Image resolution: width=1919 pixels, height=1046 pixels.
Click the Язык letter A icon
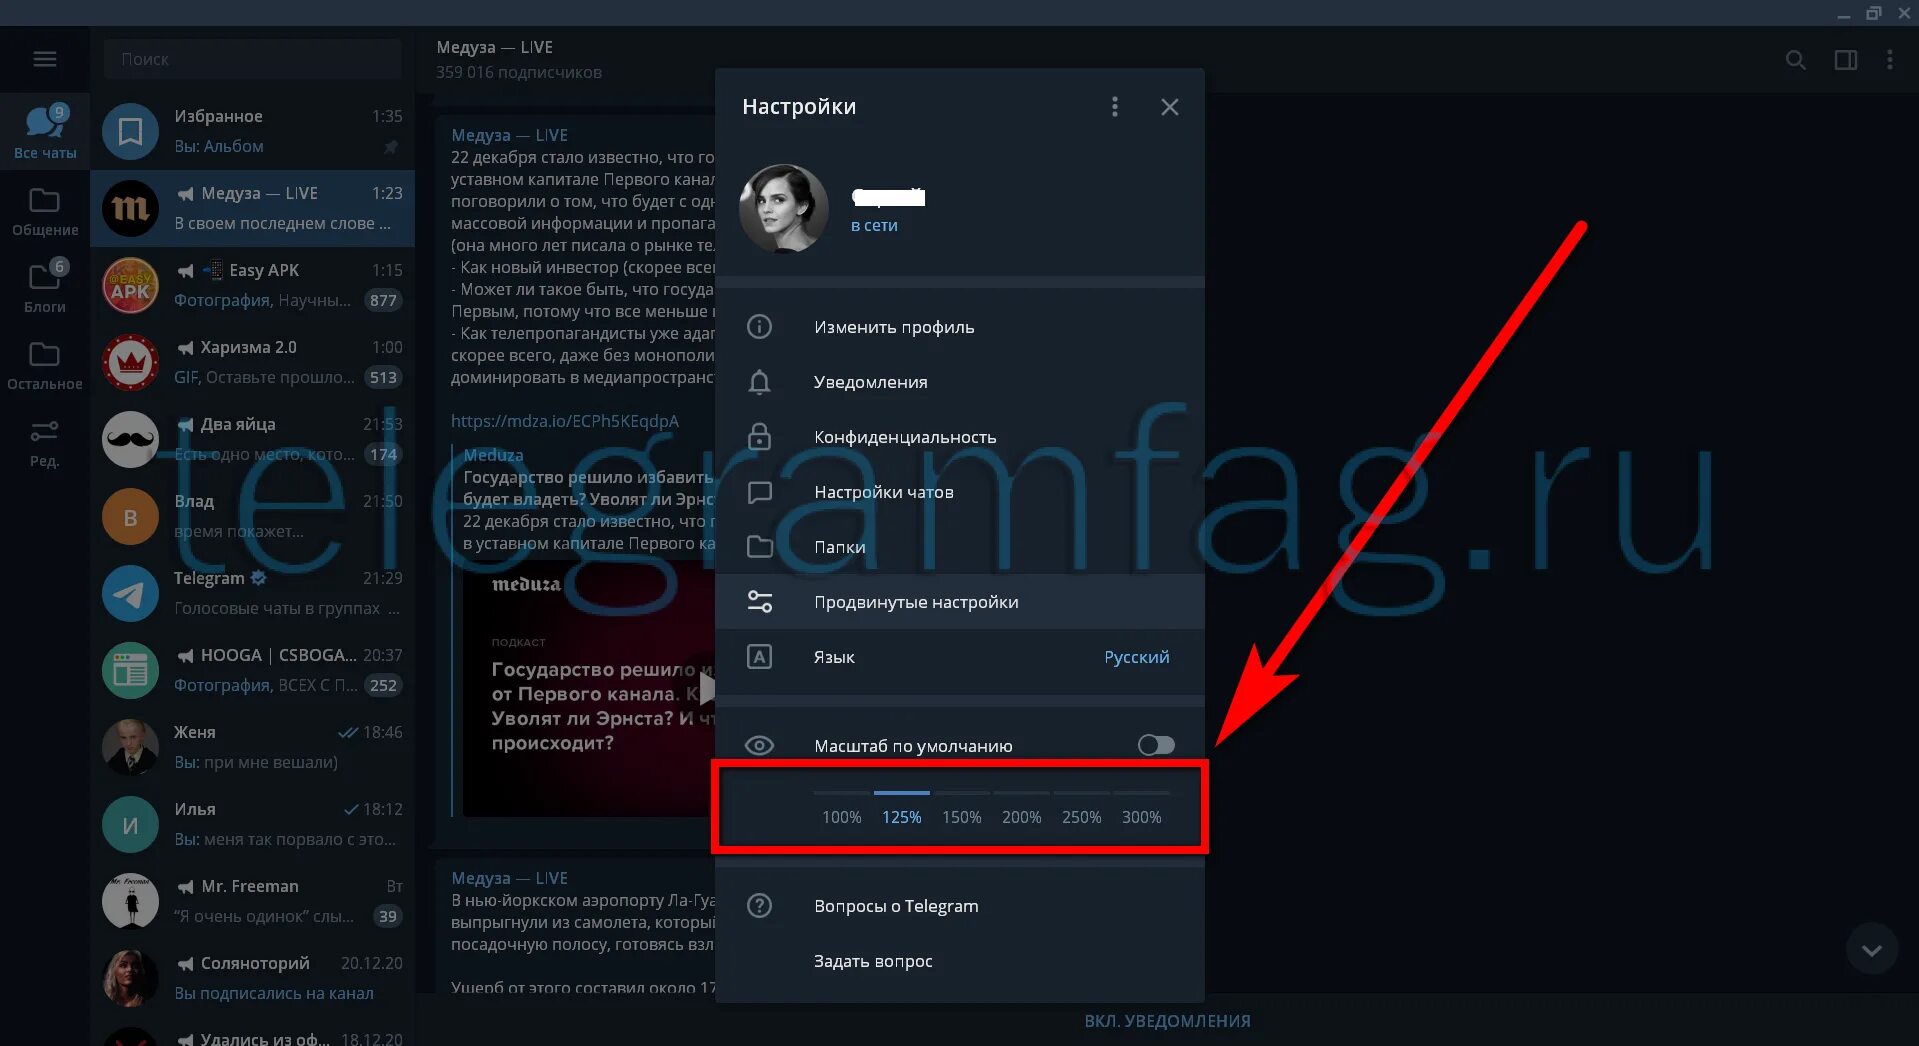click(x=759, y=657)
